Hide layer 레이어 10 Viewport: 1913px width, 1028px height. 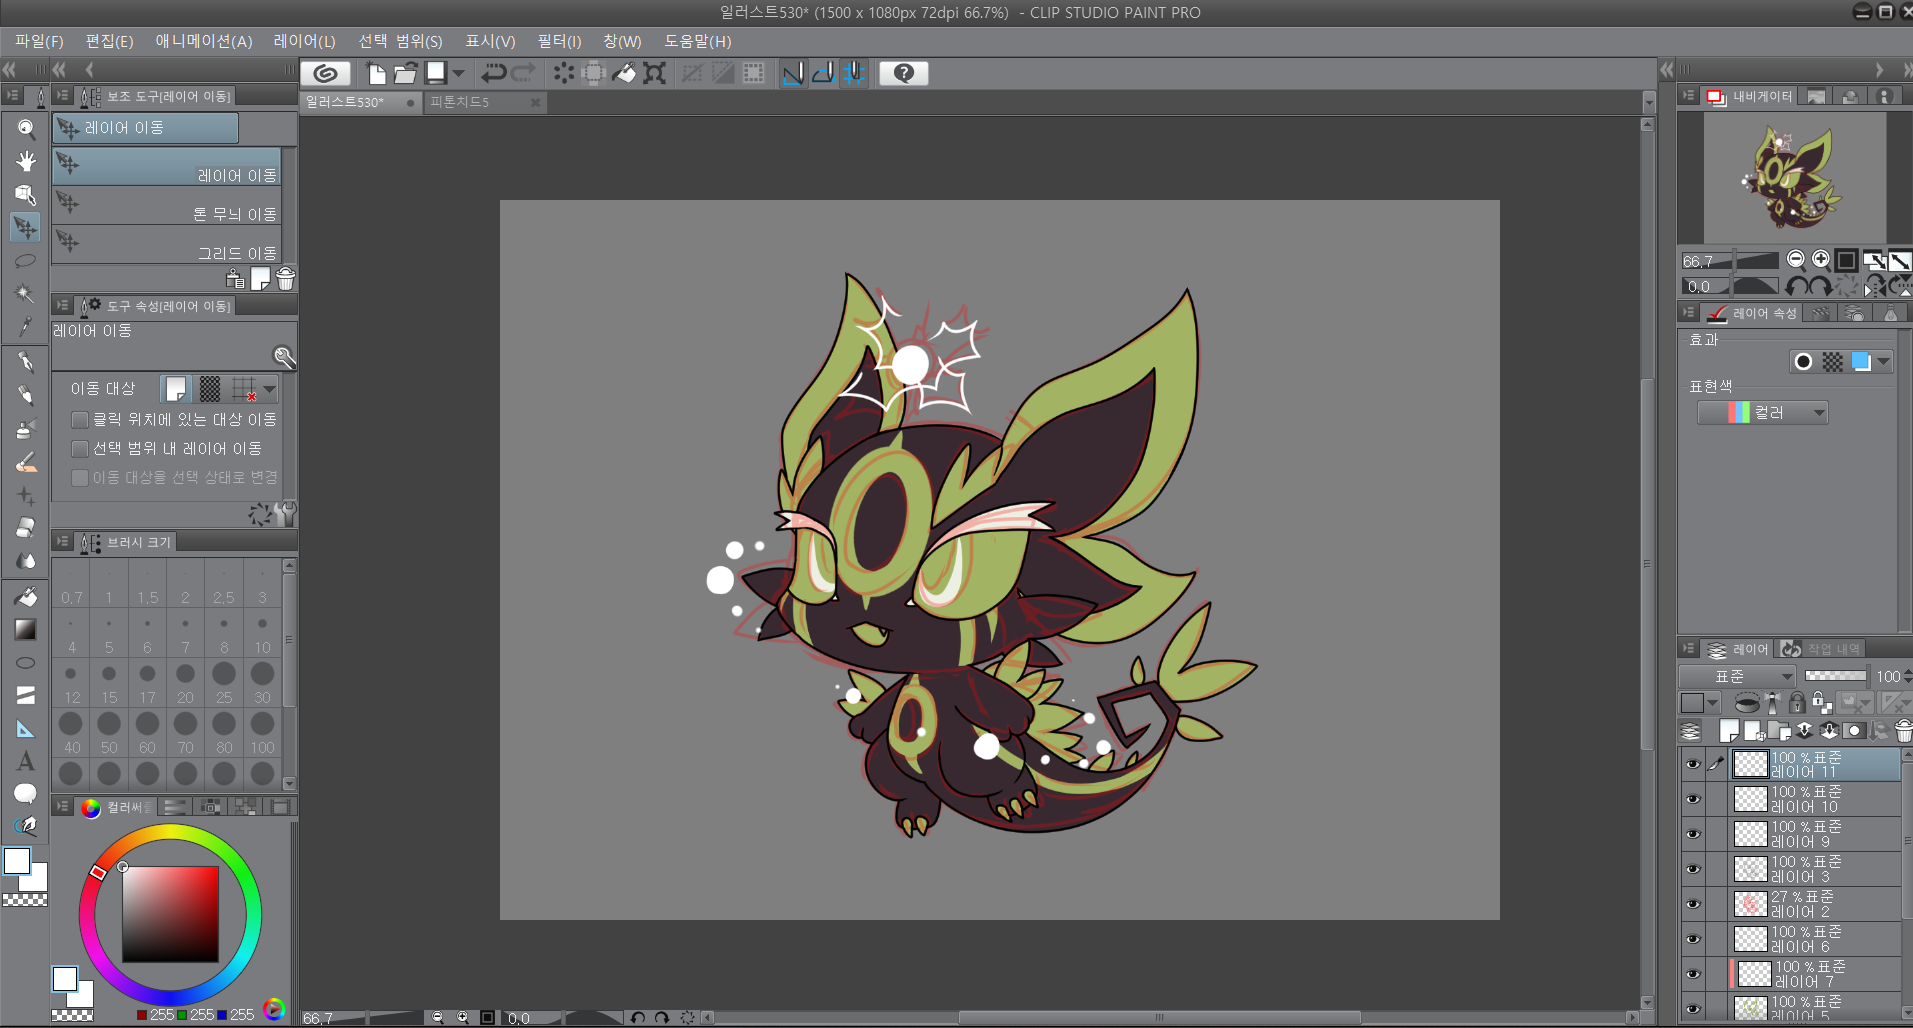[1693, 799]
